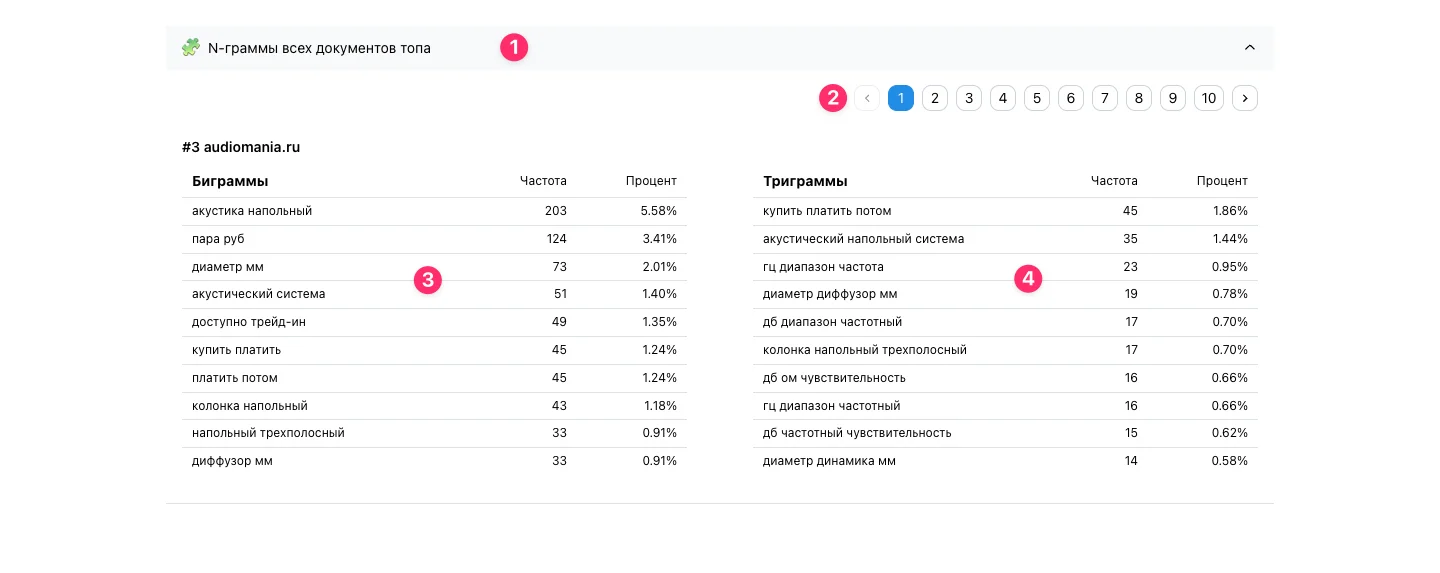Select pagination page 4
Viewport: 1440px width, 573px height.
pyautogui.click(x=1003, y=98)
